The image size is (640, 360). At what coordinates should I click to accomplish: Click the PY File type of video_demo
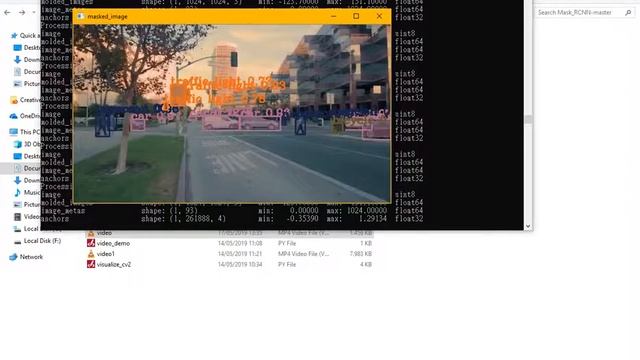pyautogui.click(x=287, y=243)
